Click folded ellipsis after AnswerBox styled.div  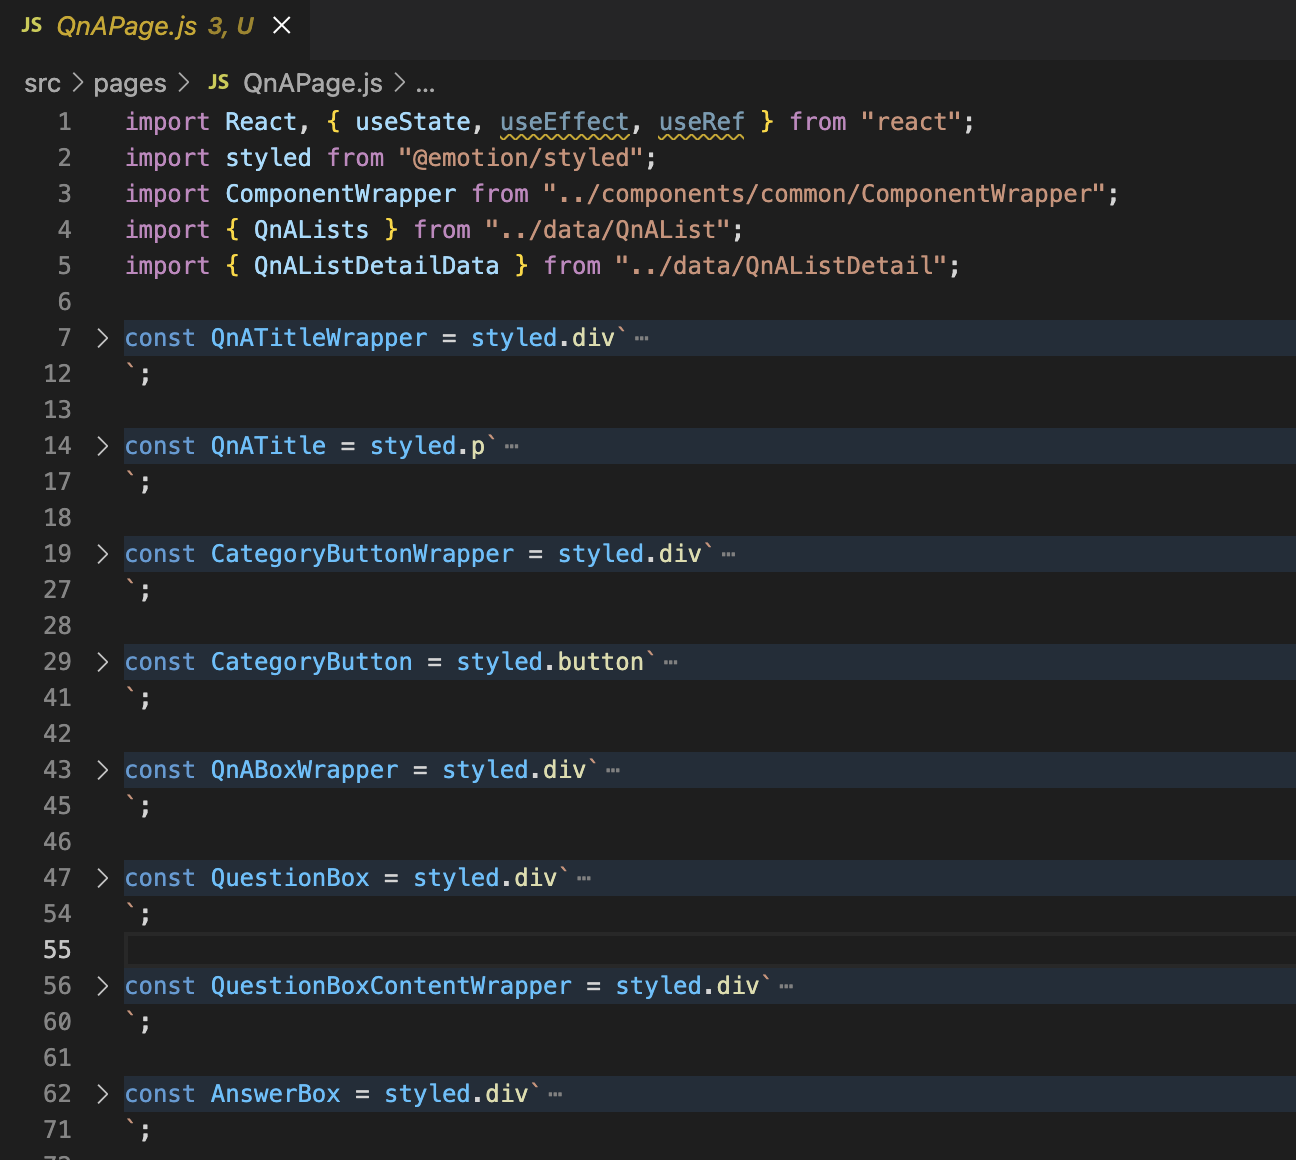[x=555, y=1094]
